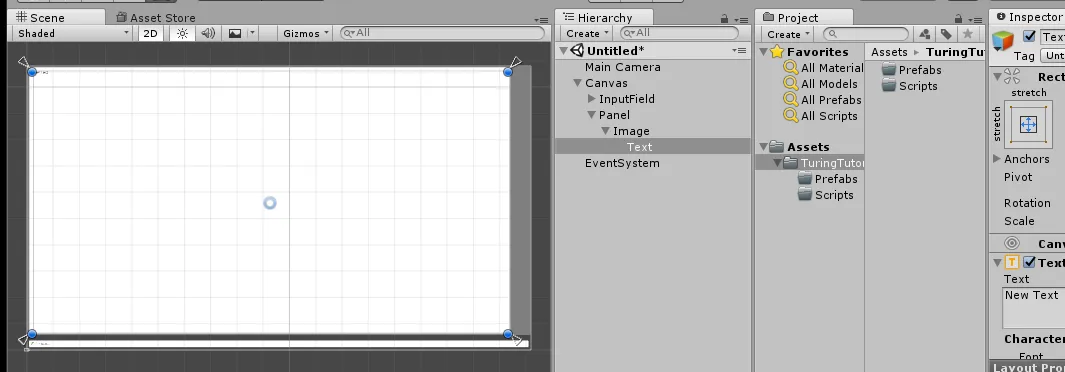The image size is (1065, 372).
Task: Open the Scene panel options menu icon
Action: [x=541, y=20]
